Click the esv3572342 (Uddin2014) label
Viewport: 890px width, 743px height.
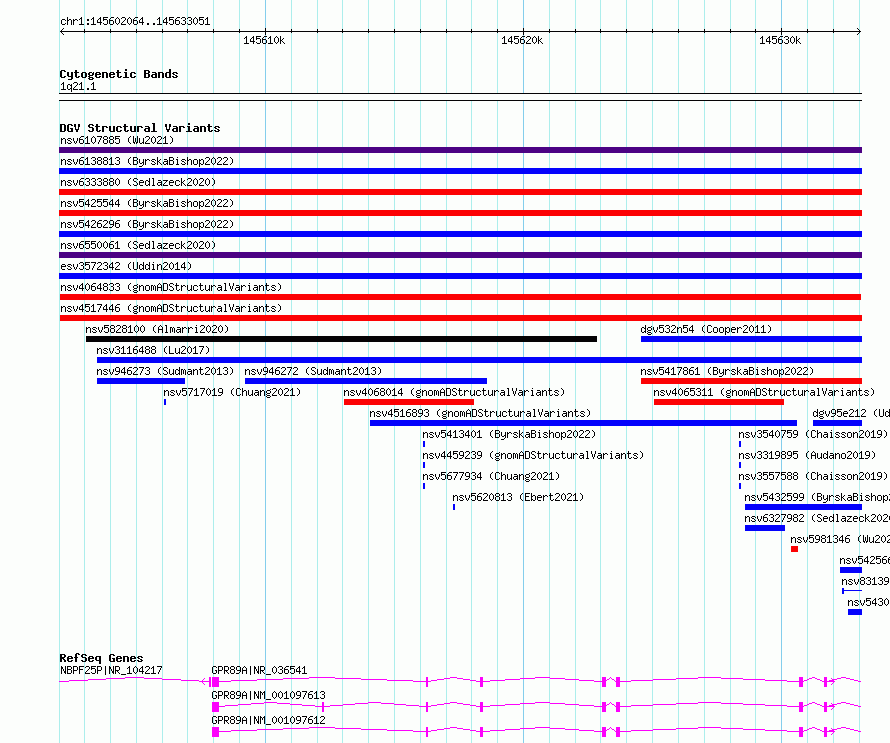126,266
